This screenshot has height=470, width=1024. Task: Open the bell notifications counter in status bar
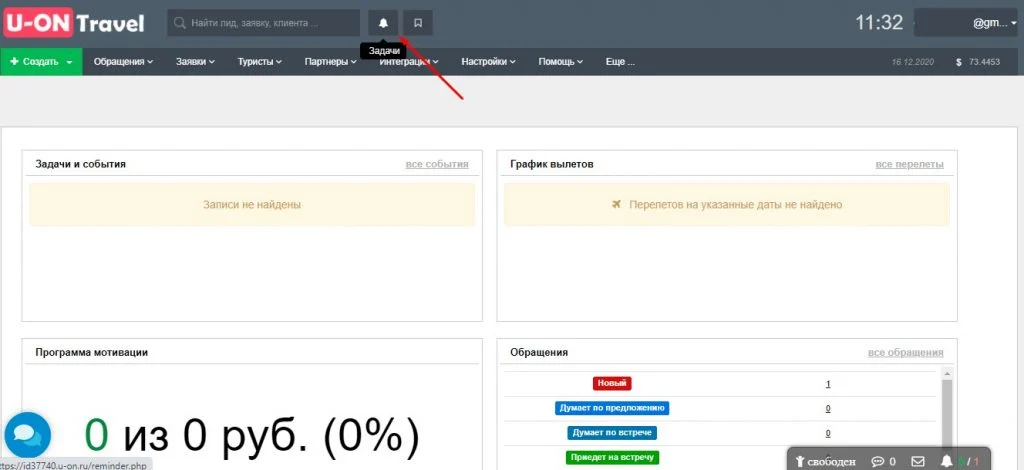[959, 462]
